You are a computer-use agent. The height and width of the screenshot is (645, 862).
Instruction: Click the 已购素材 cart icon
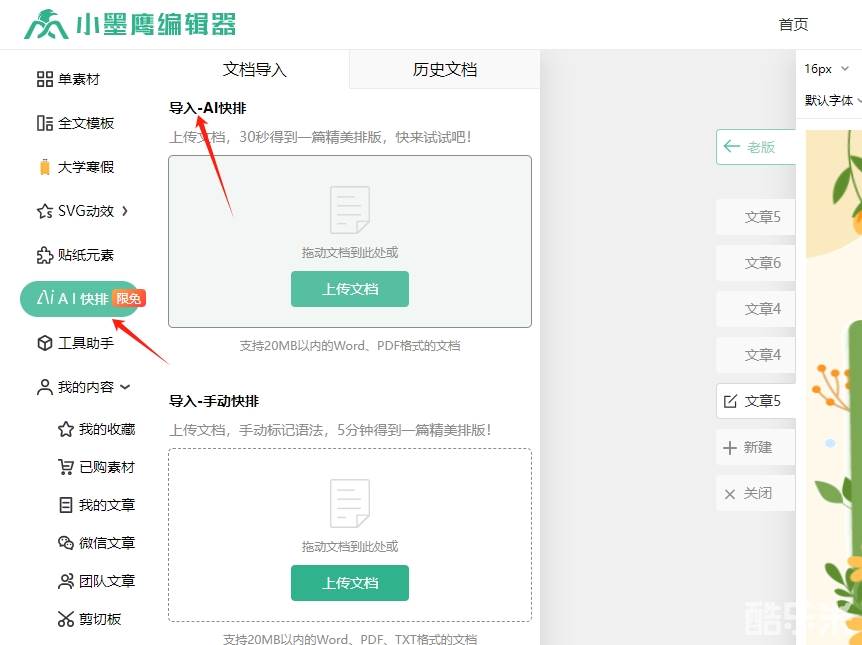pos(66,467)
